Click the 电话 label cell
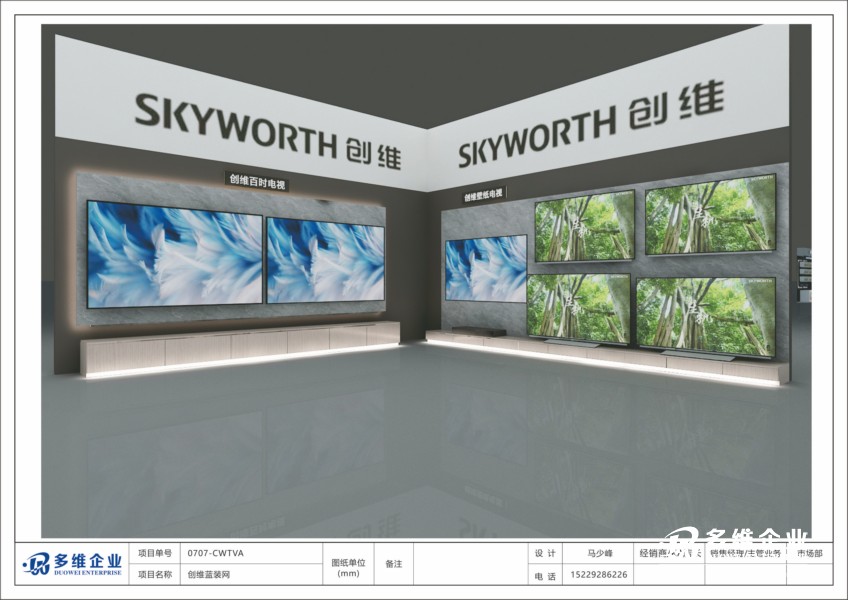The image size is (848, 600). pos(545,576)
